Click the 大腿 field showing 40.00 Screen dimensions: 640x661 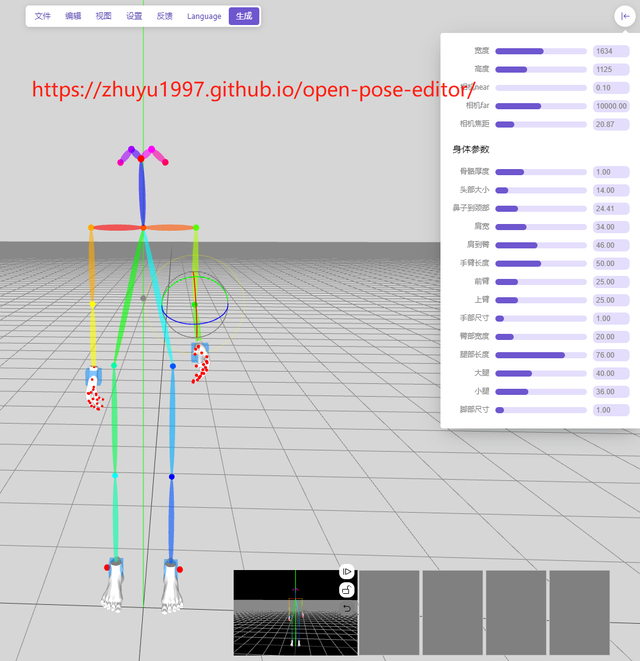[x=611, y=373]
